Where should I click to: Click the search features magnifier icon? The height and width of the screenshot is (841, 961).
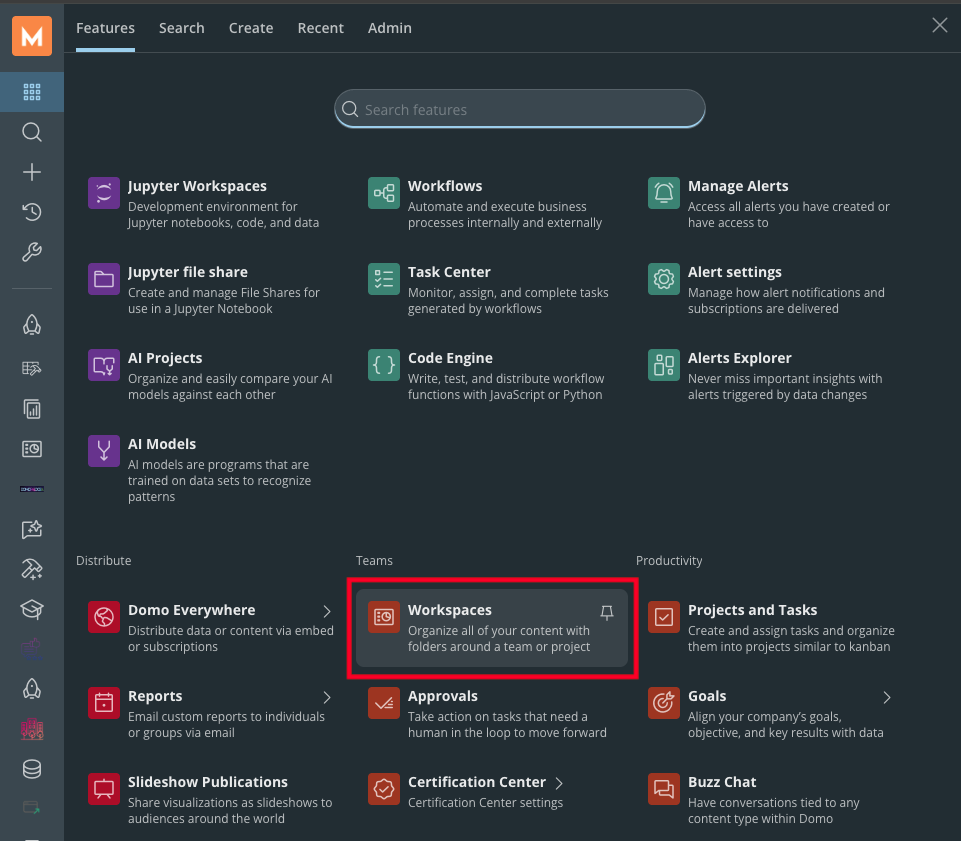coord(350,109)
